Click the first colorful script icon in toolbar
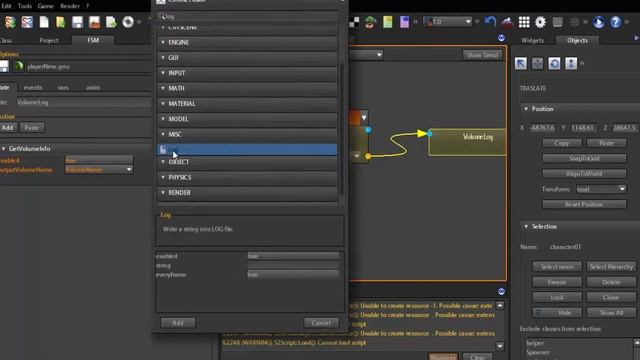The image size is (640, 360). tap(10, 22)
